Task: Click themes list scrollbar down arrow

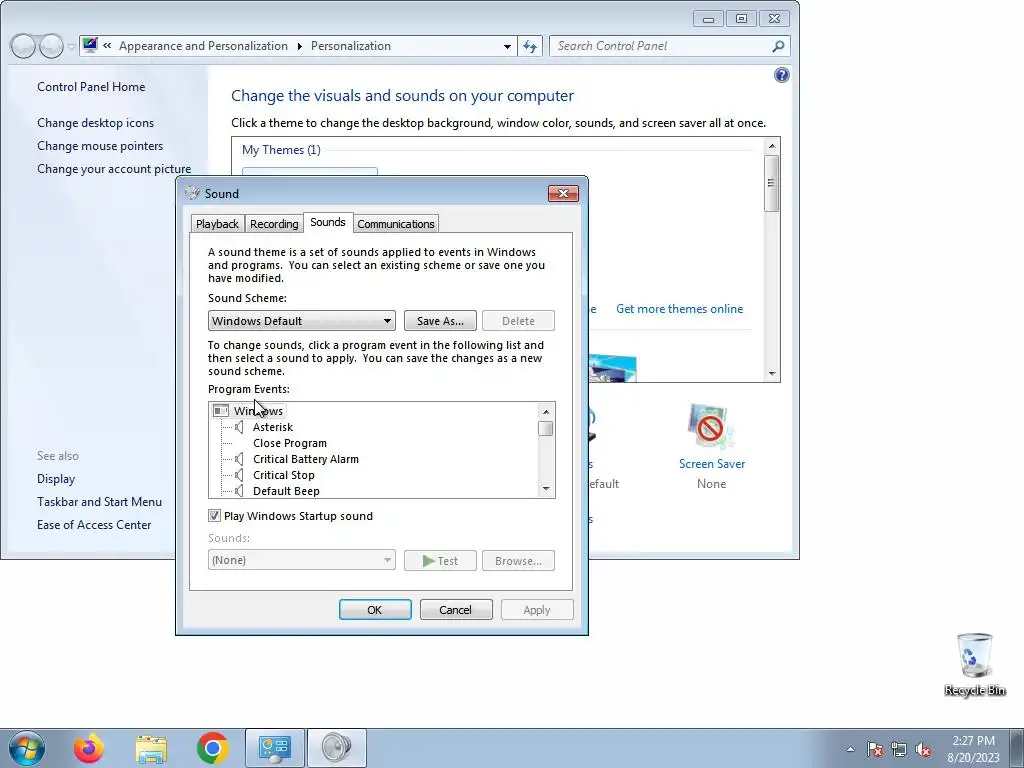Action: pos(772,374)
